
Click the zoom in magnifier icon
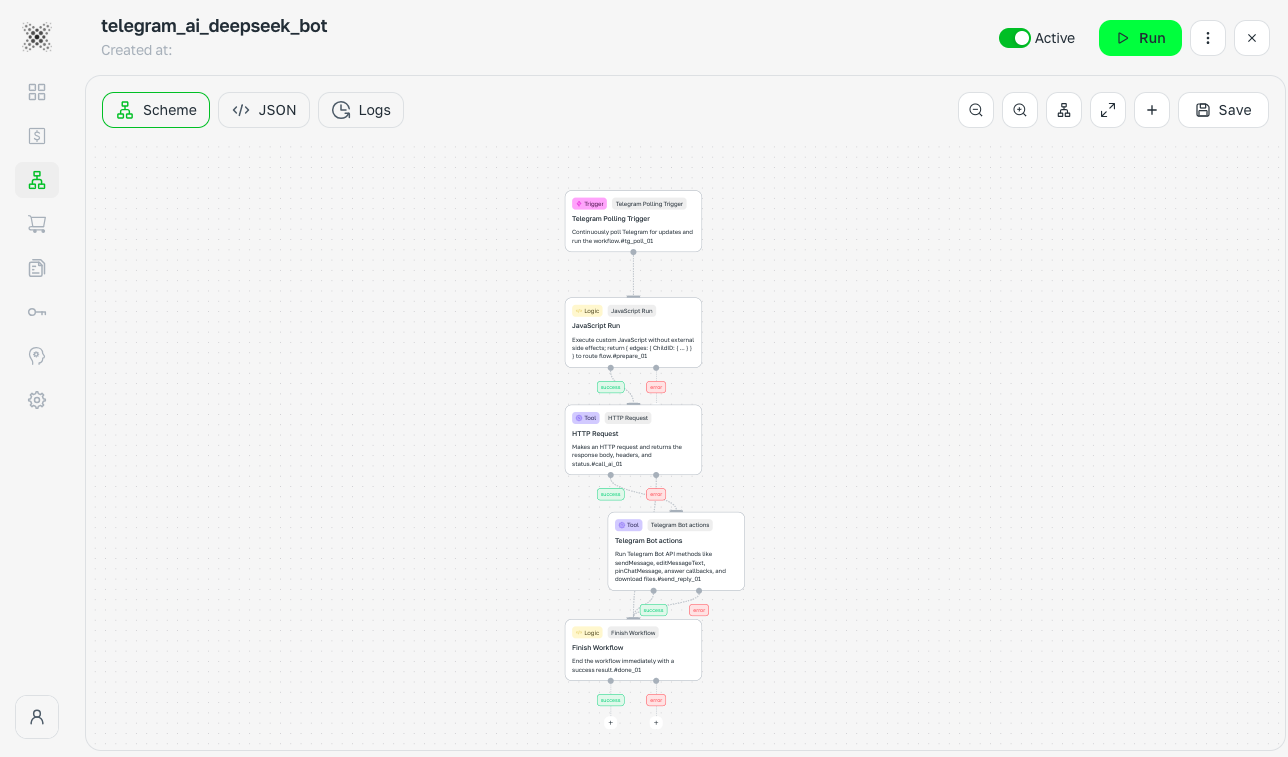1020,110
